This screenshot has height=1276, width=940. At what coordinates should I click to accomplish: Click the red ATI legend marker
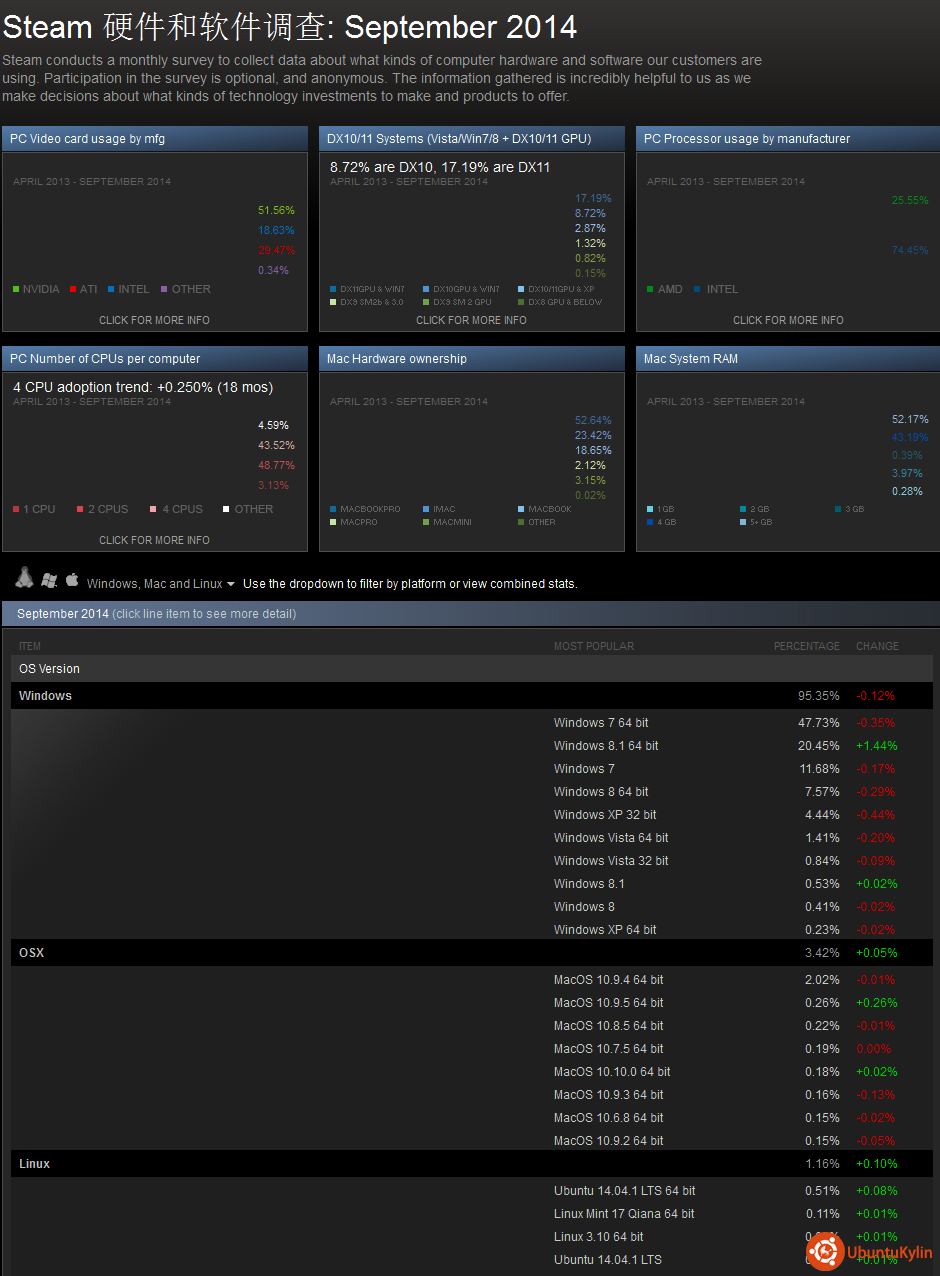point(73,289)
